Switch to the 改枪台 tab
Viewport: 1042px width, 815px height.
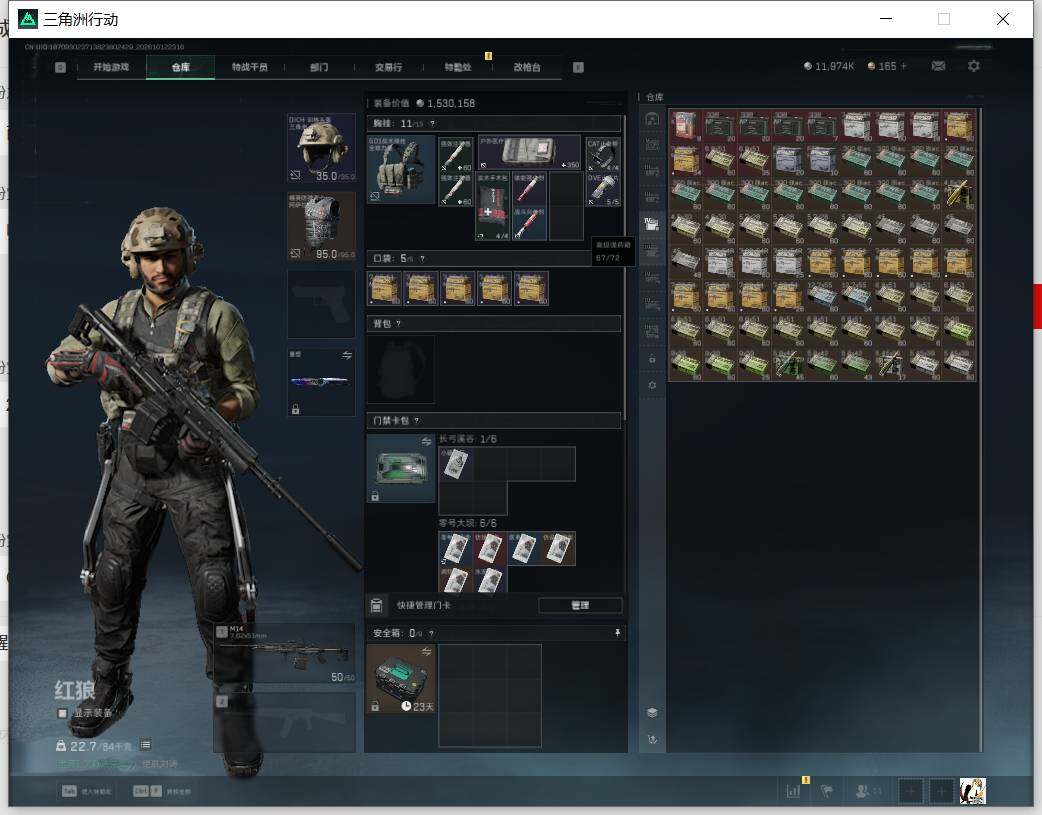(527, 67)
